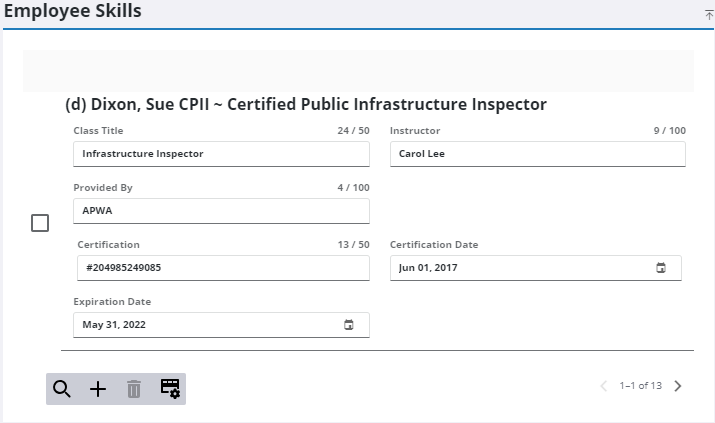The height and width of the screenshot is (423, 715).
Task: Collapse the Employee Skills panel
Action: (x=709, y=15)
